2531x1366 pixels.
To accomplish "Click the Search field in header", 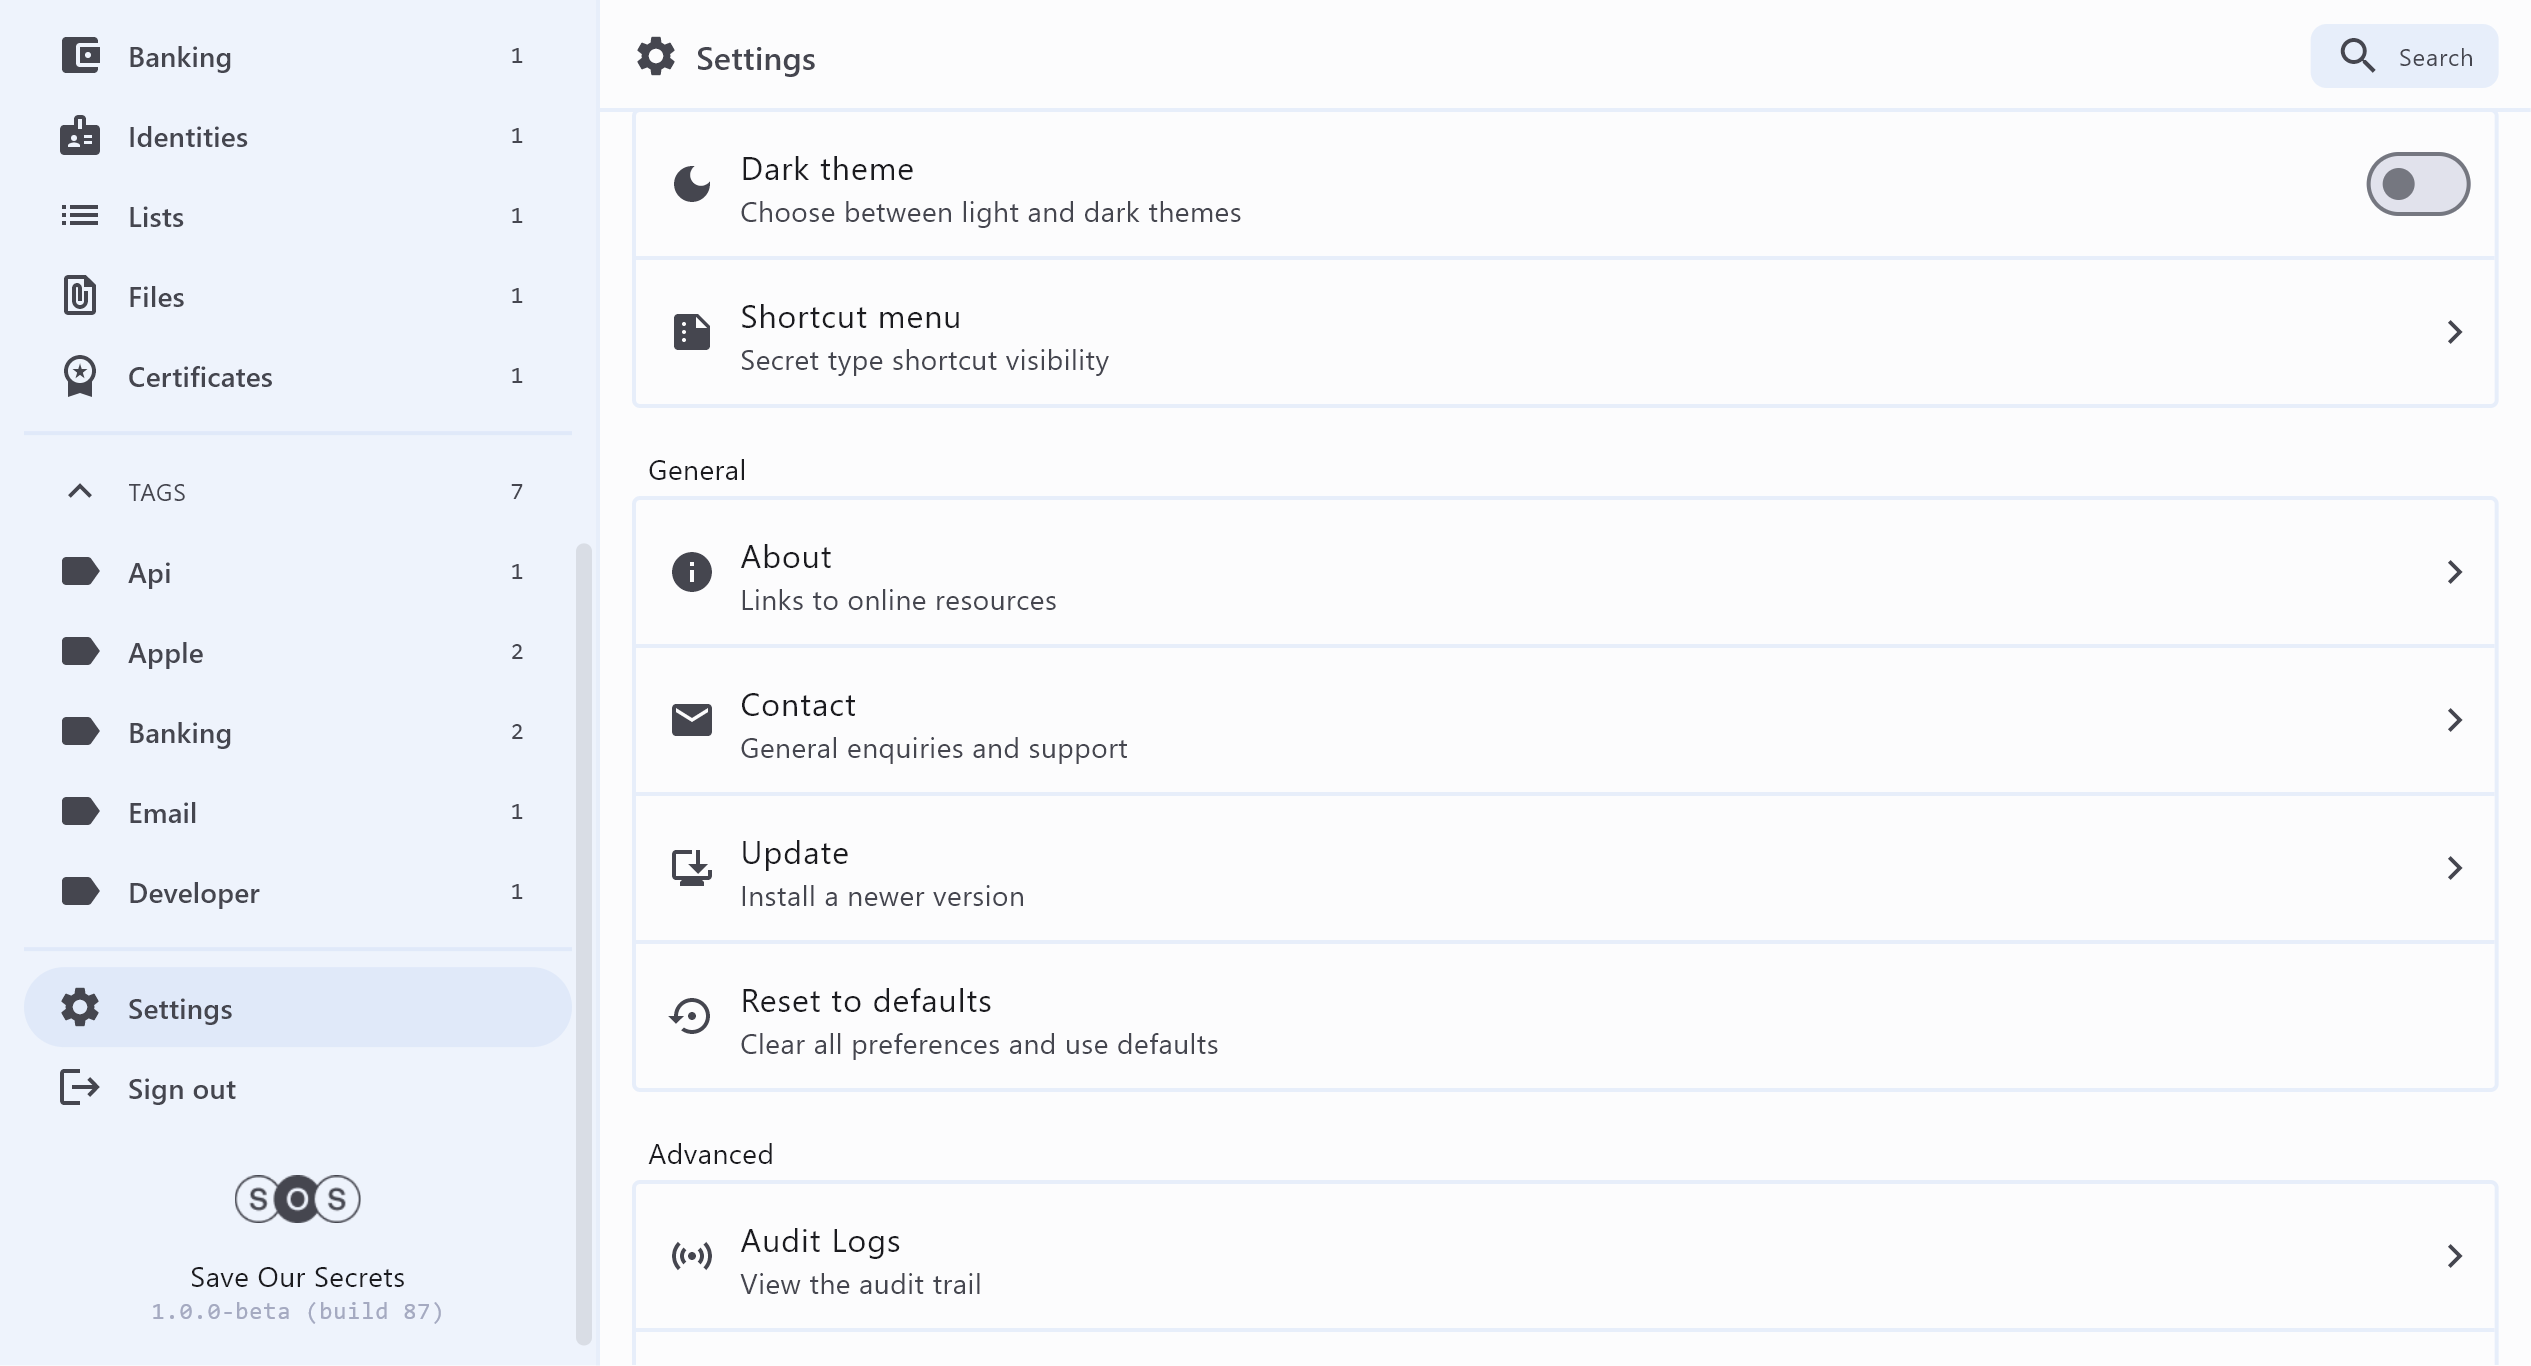I will point(2404,57).
